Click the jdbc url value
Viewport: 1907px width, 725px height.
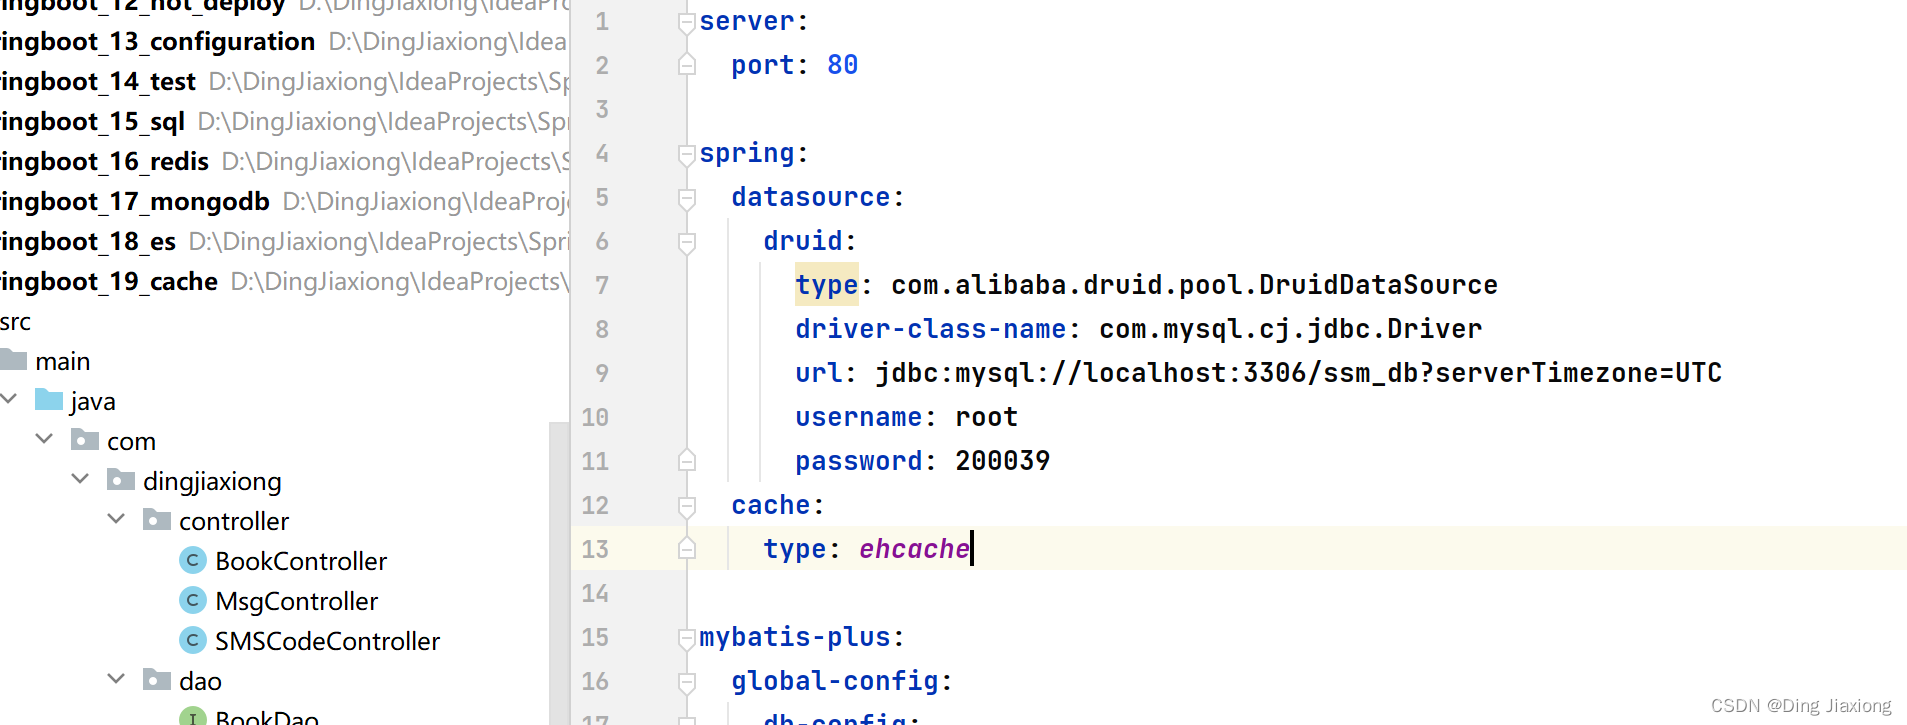point(1298,373)
